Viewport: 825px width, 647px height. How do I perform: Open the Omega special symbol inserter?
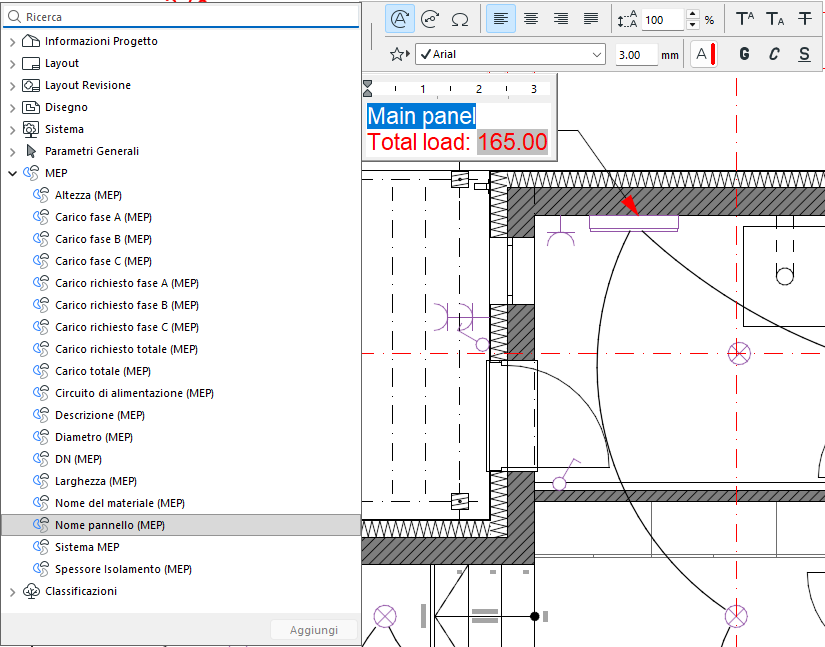pos(460,19)
